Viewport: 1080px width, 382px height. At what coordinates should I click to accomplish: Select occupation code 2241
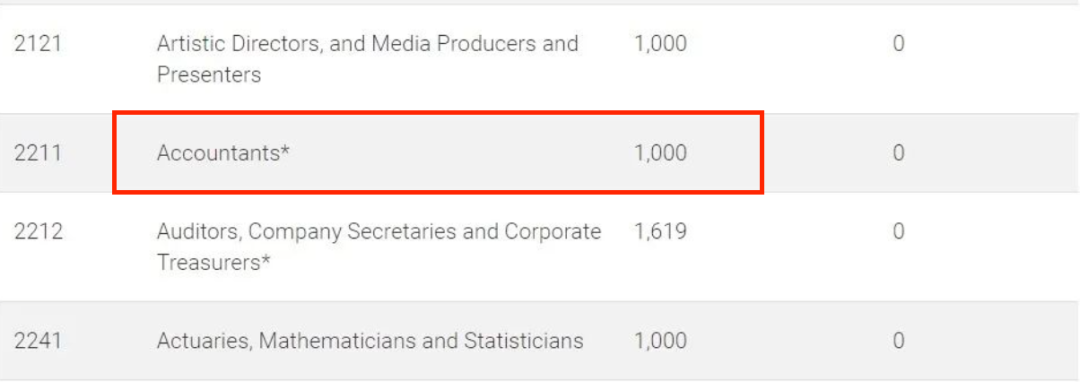(37, 341)
